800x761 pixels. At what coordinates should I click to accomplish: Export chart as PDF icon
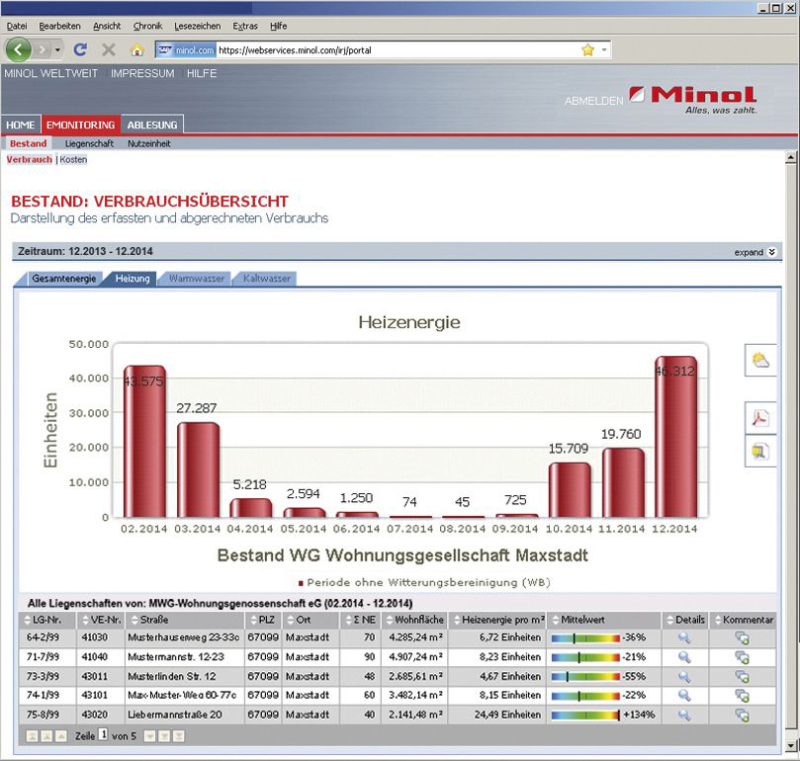(x=760, y=418)
